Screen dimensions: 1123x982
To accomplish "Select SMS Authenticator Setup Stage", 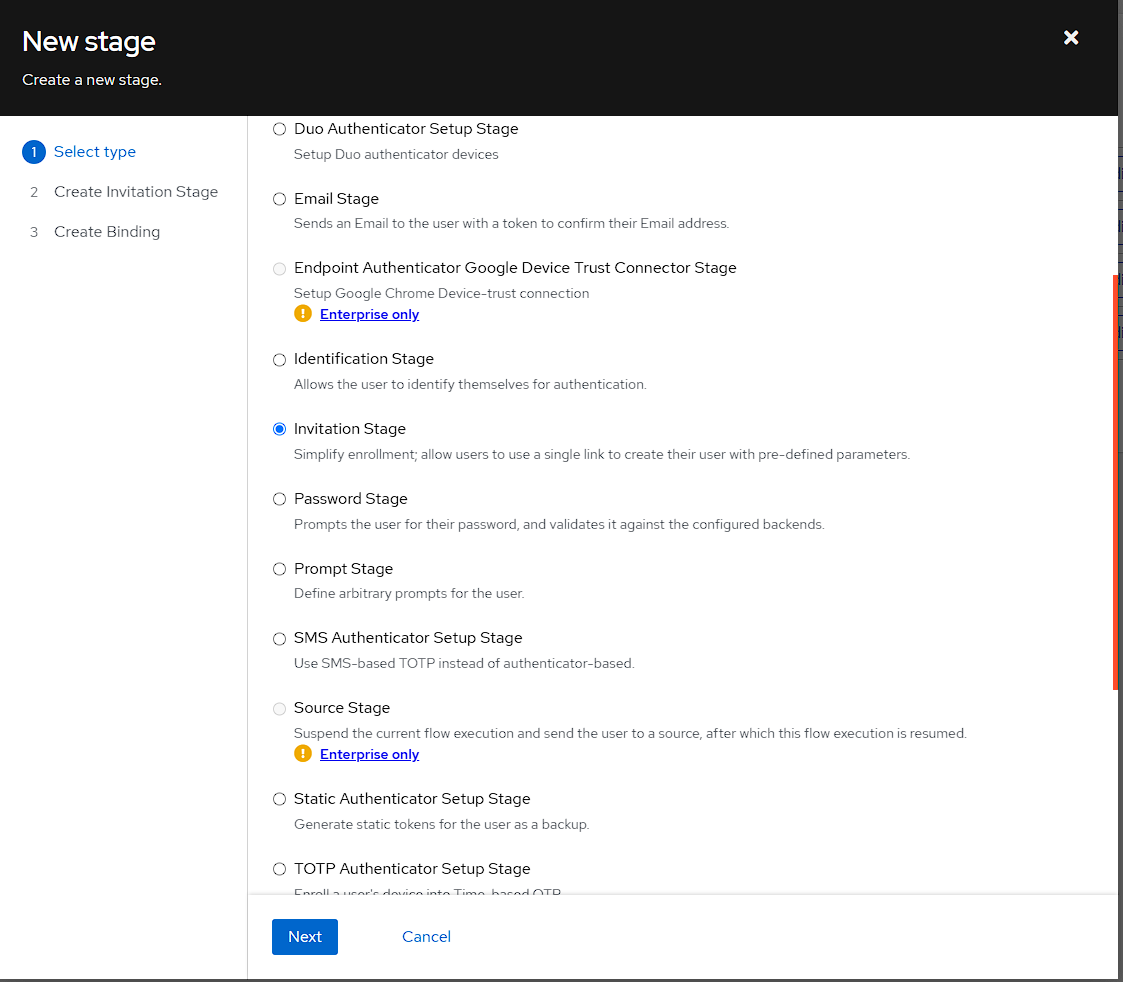I will 280,638.
